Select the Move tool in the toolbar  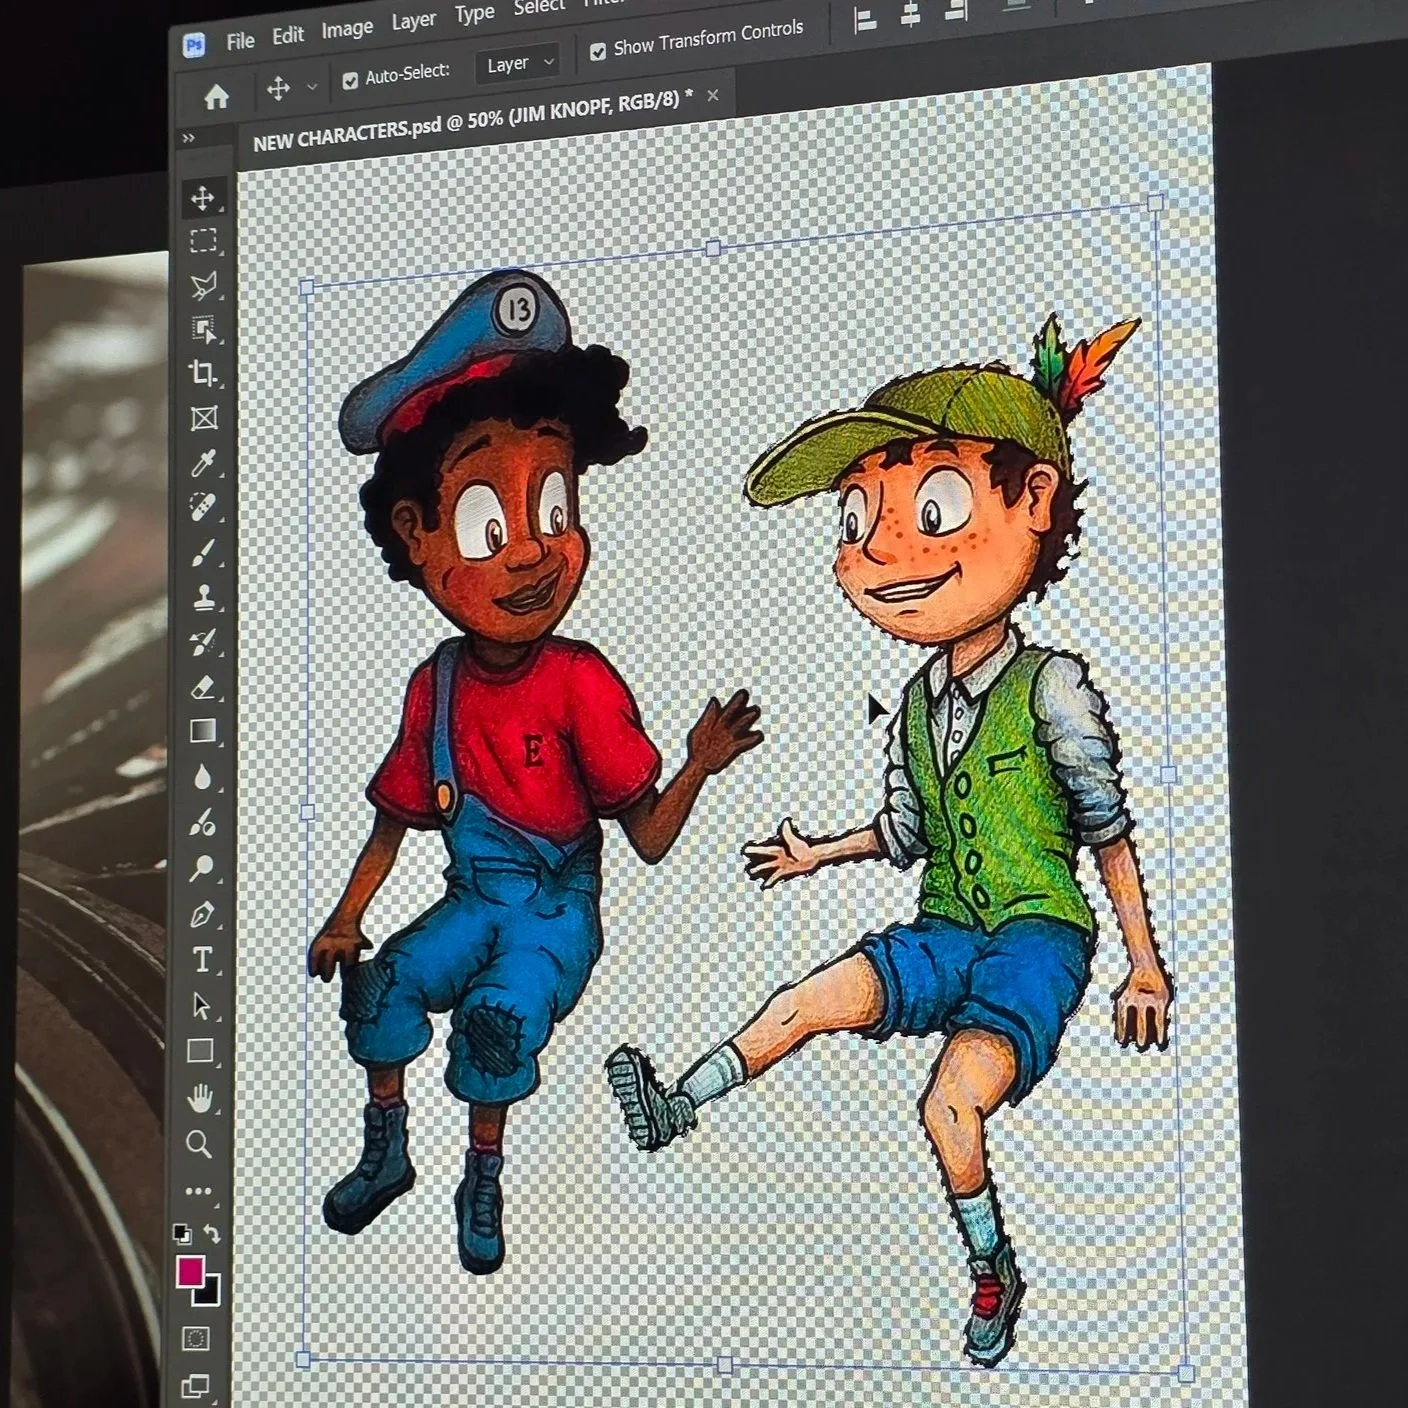203,198
